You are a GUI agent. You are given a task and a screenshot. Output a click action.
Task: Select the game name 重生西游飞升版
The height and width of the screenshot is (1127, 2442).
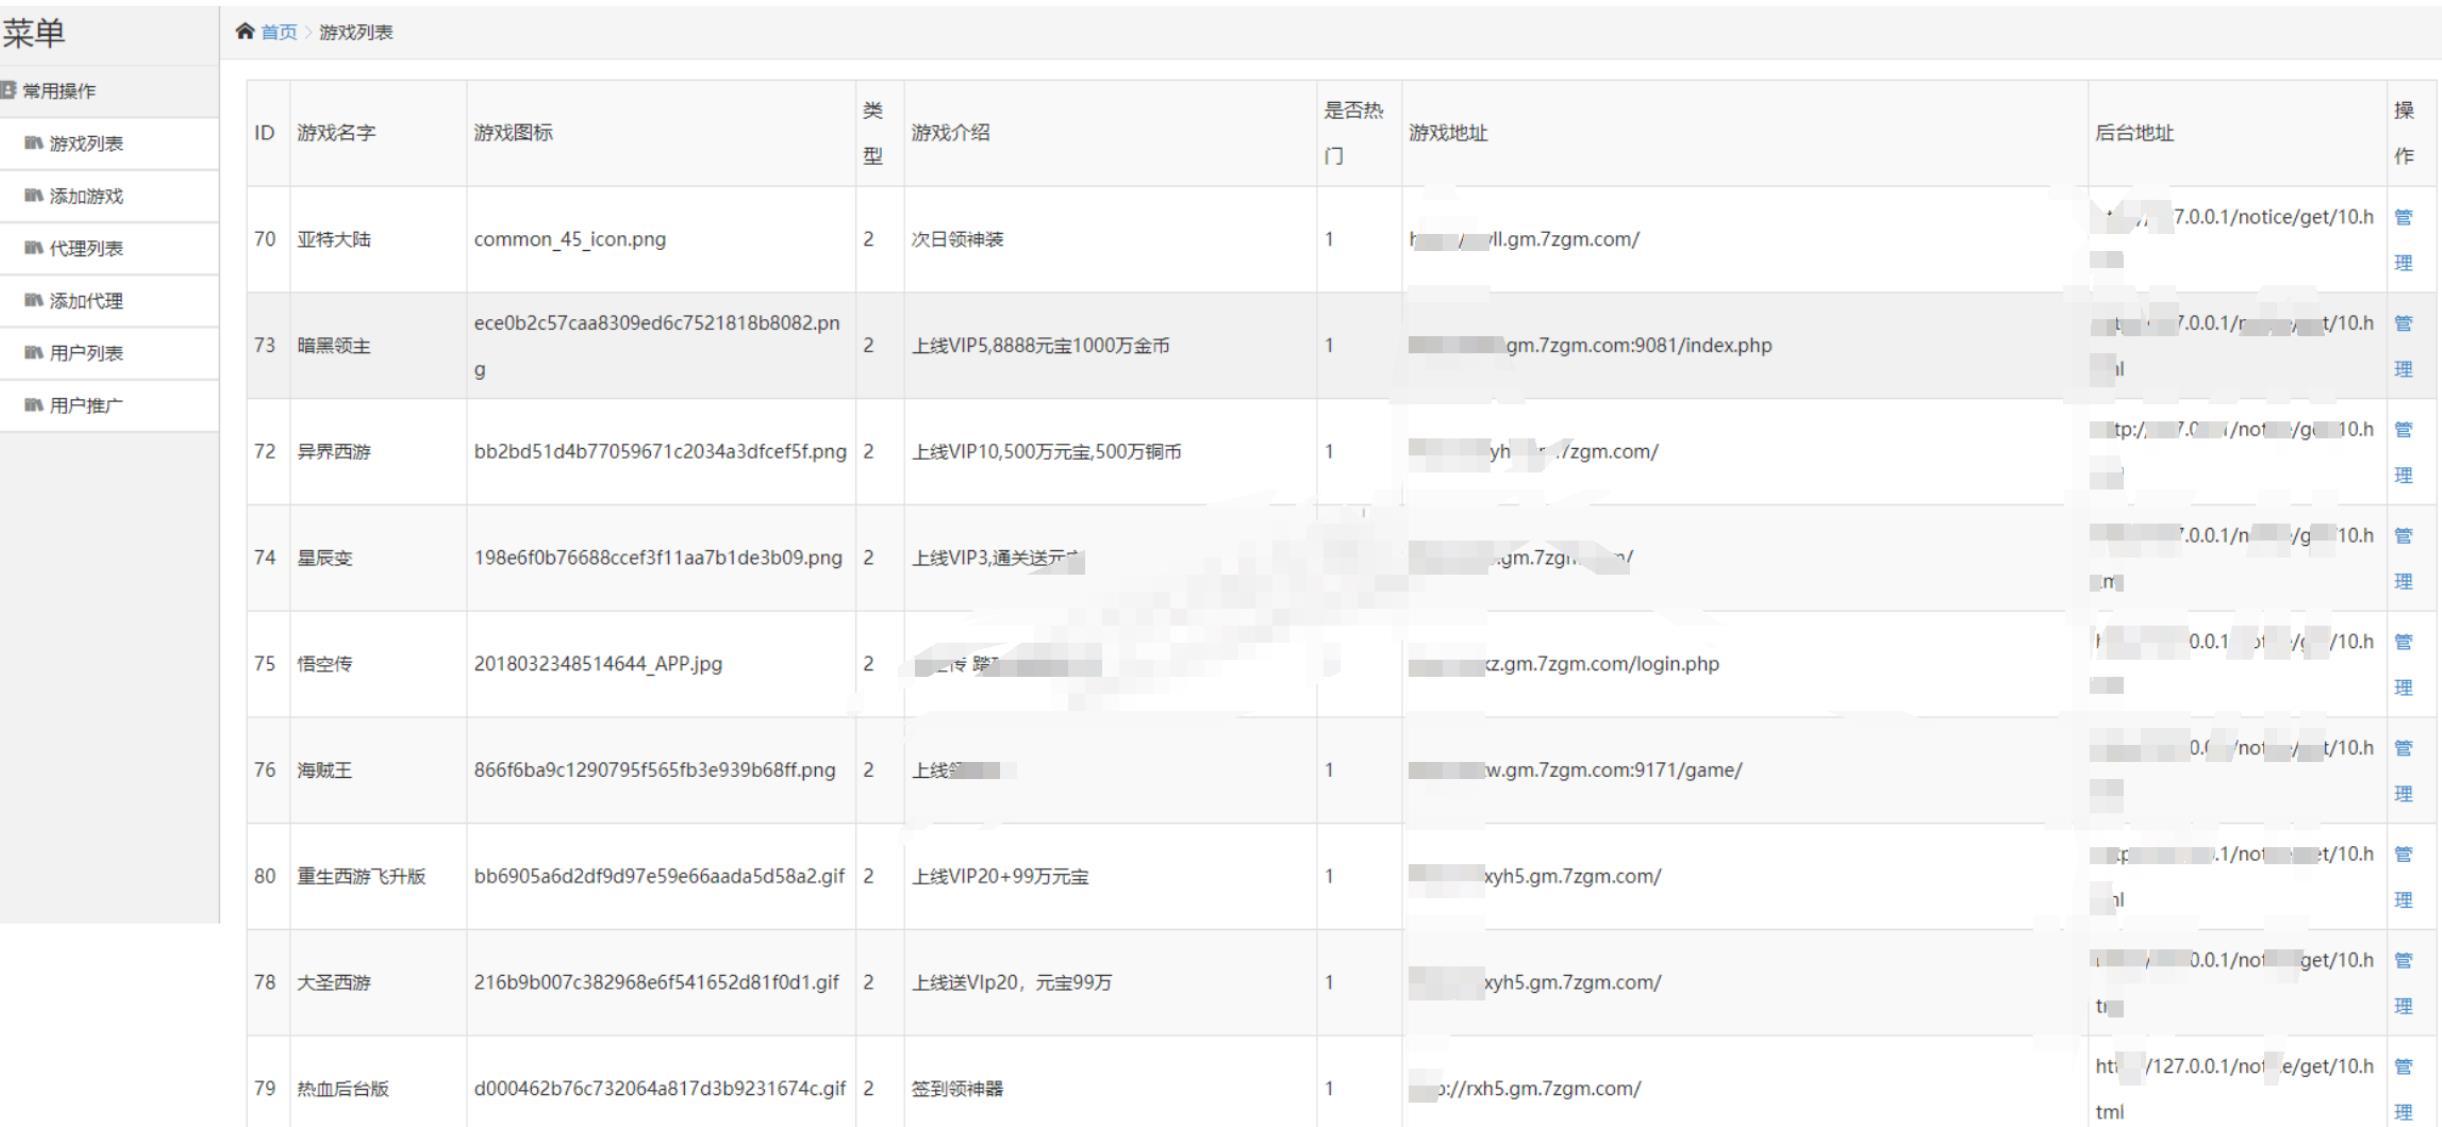pyautogui.click(x=361, y=876)
